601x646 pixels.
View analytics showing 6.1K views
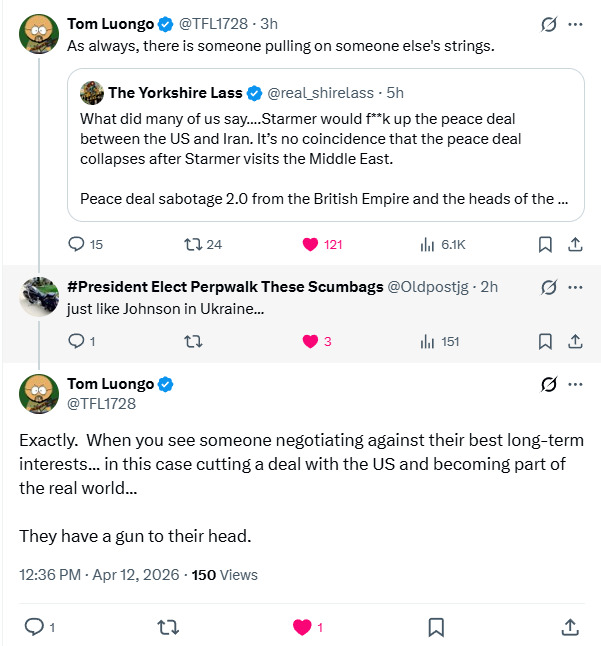(428, 244)
